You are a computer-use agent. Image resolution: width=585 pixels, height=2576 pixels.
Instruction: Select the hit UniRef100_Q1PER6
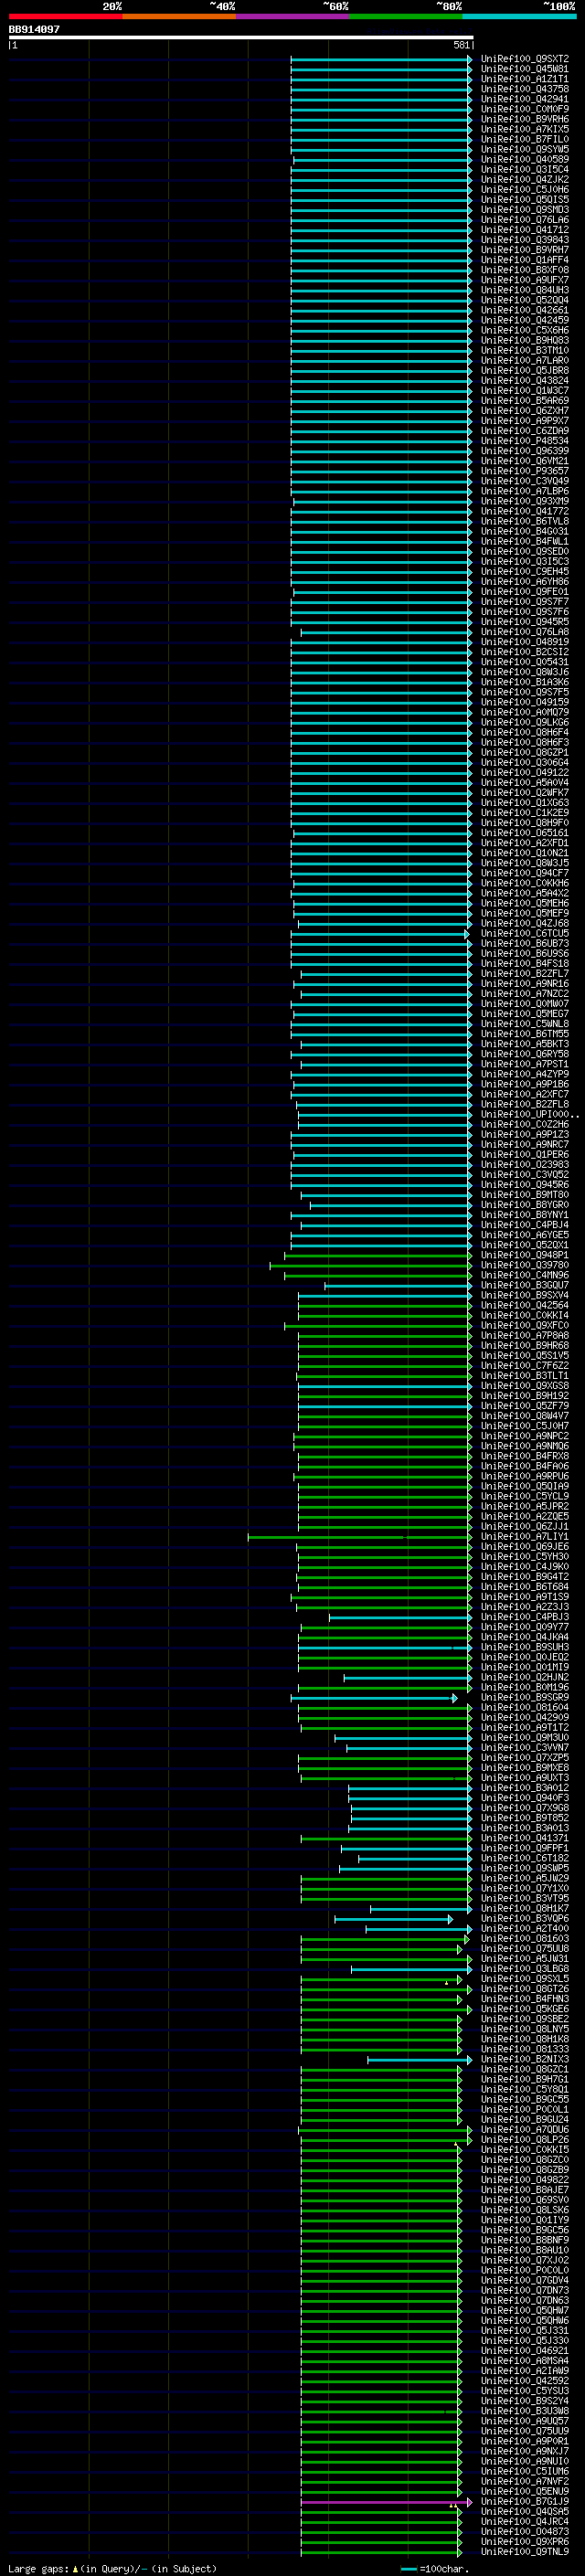524,1154
